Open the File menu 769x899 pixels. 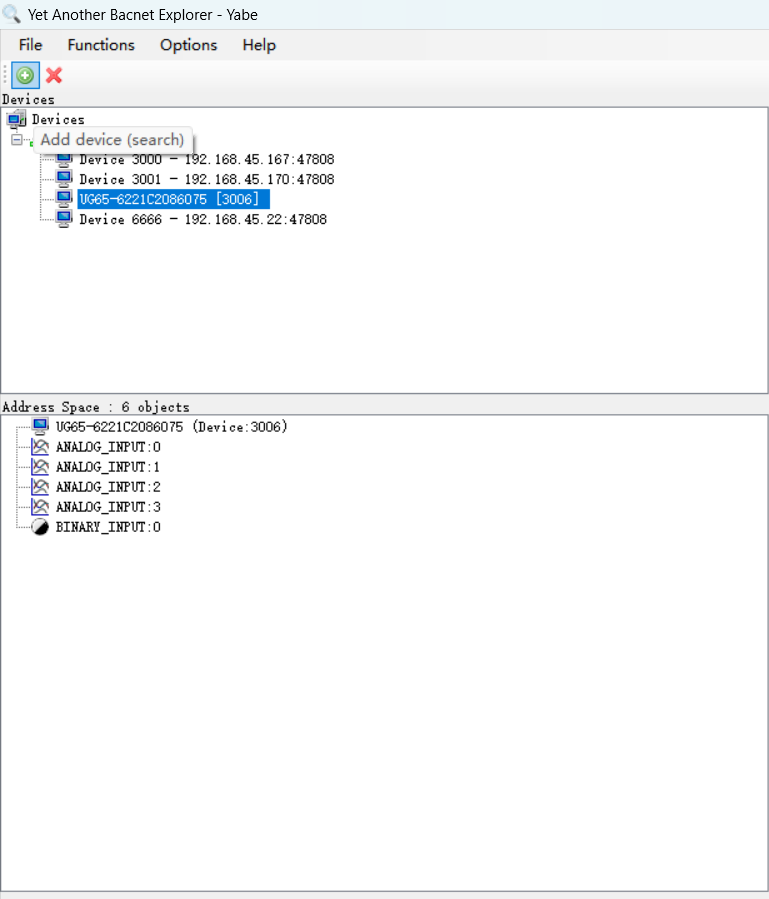click(30, 45)
